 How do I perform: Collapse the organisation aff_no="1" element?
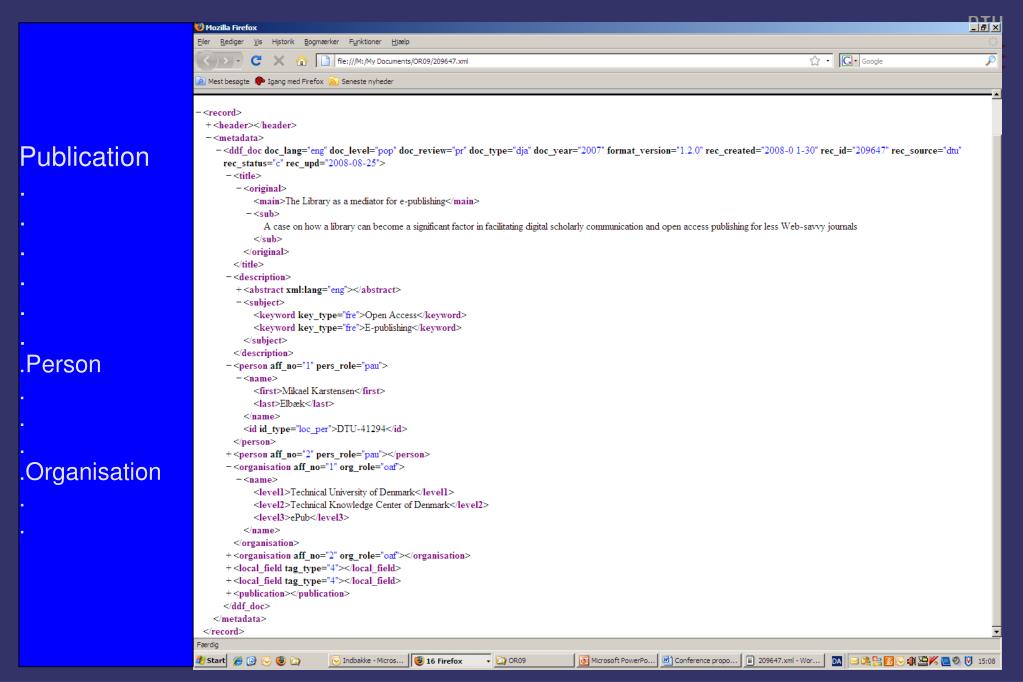click(228, 467)
